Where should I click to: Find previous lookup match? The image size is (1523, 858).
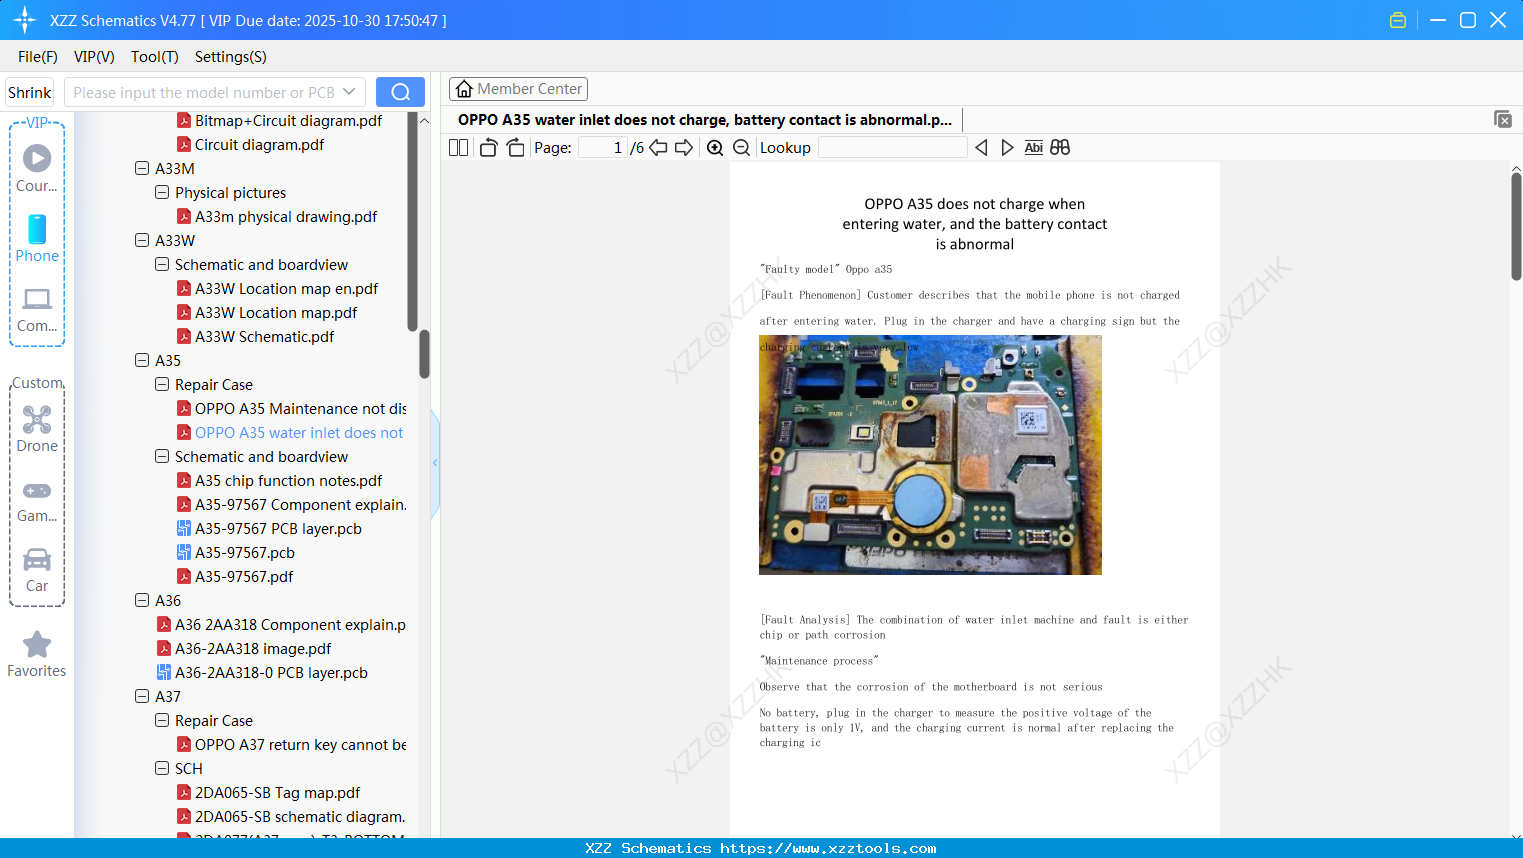pos(981,147)
